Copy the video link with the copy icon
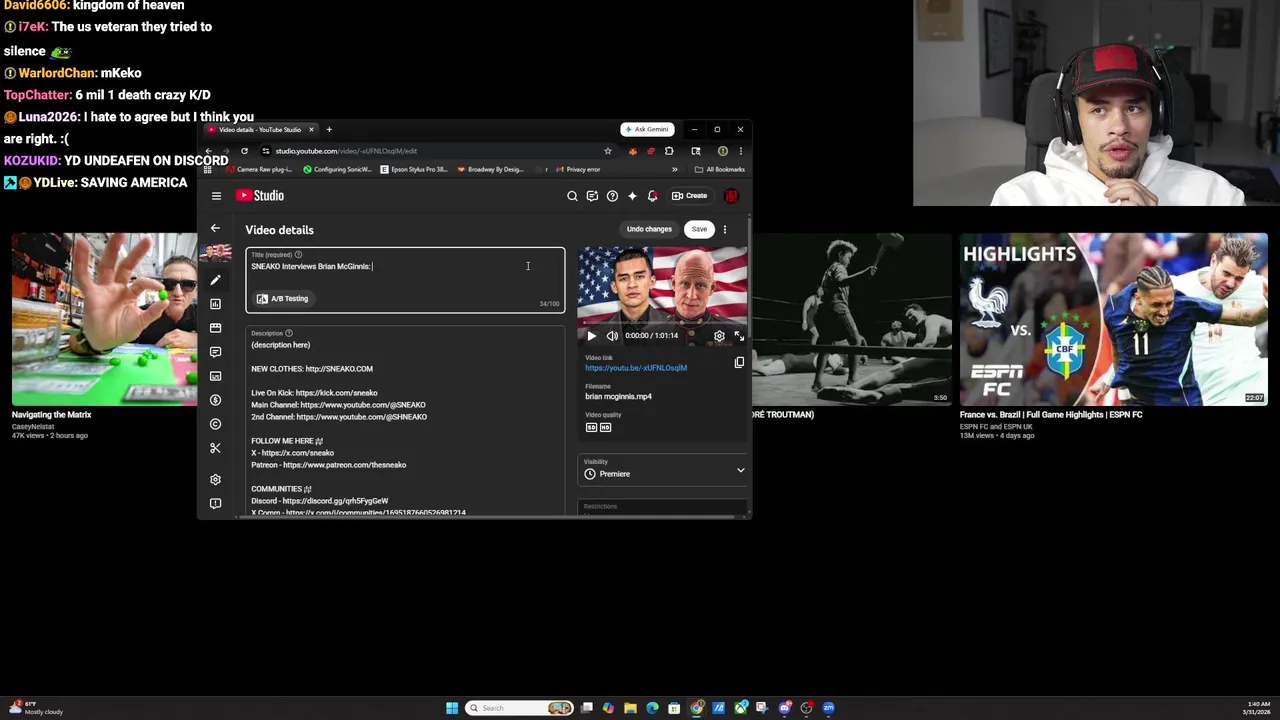Screen dimensions: 1280x720 [739, 363]
